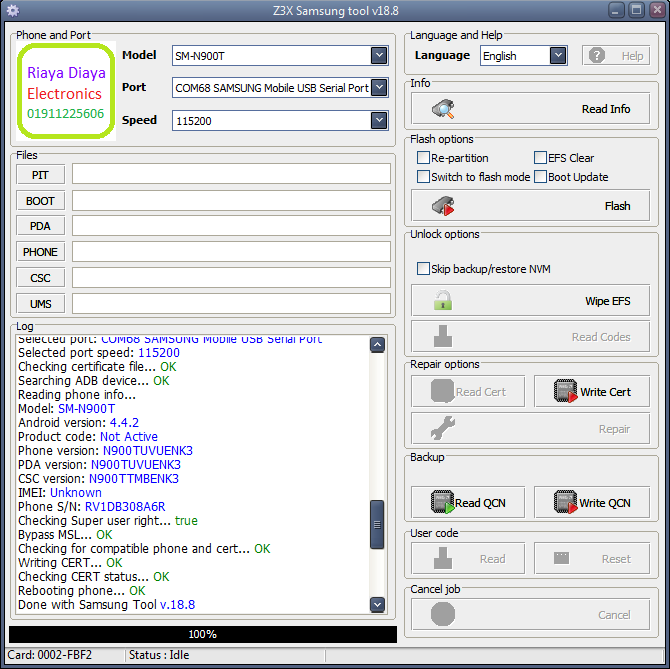Click the Write QCN label
The image size is (670, 669).
click(x=605, y=503)
